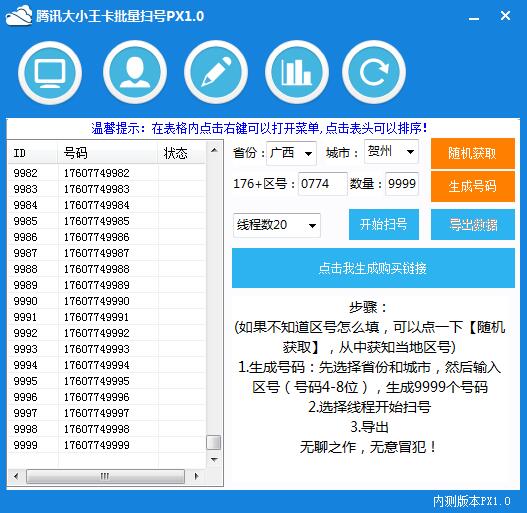The image size is (527, 513).
Task: Open the user profile circular icon
Action: pyautogui.click(x=135, y=72)
